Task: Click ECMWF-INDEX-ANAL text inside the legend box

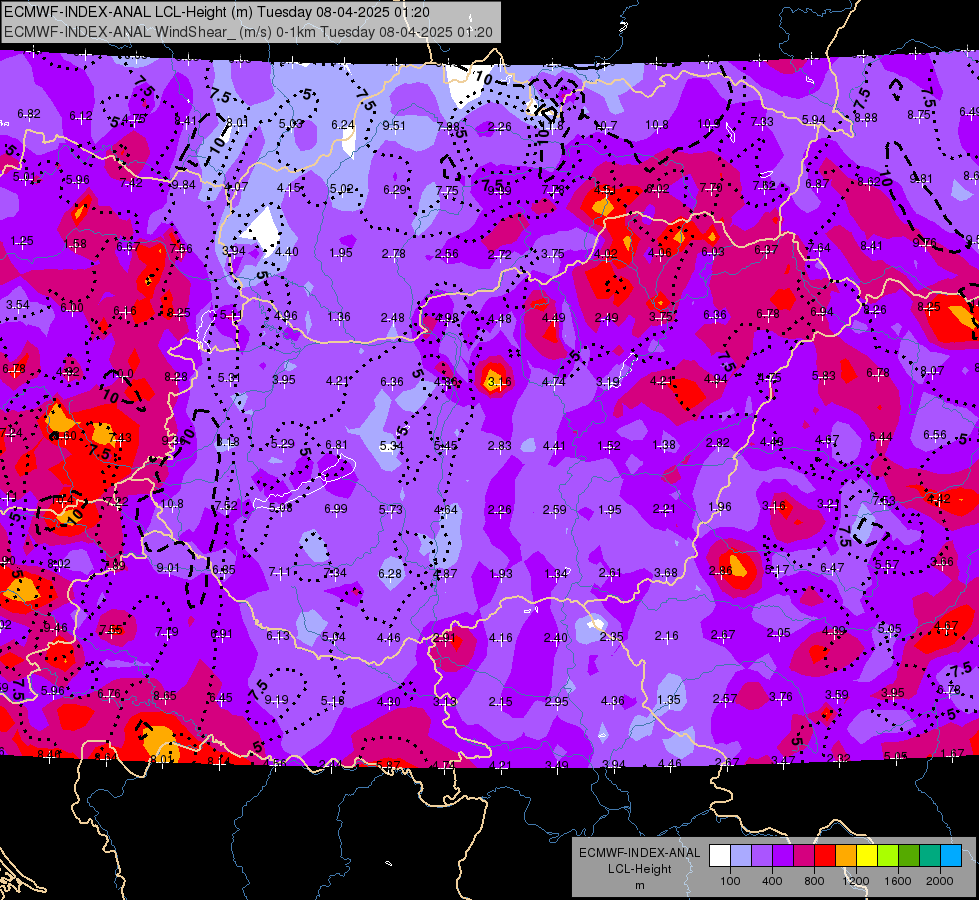Action: pos(639,853)
